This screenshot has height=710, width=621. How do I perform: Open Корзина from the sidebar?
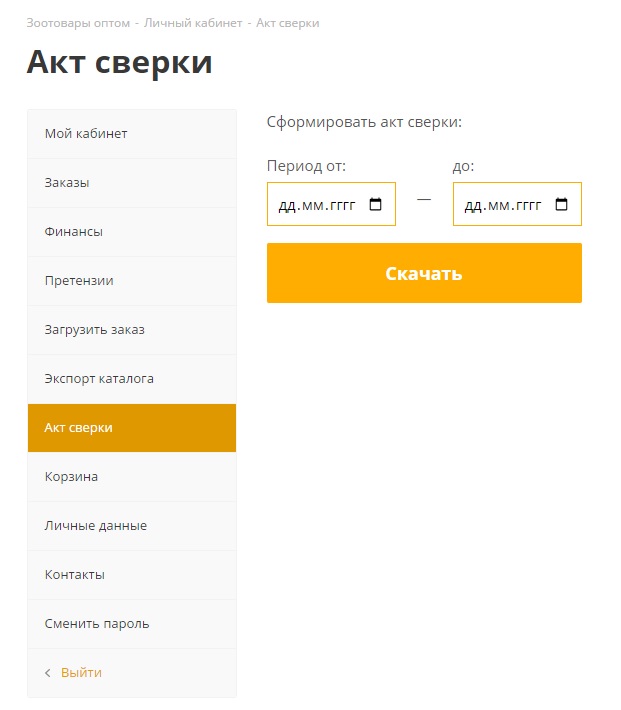132,477
